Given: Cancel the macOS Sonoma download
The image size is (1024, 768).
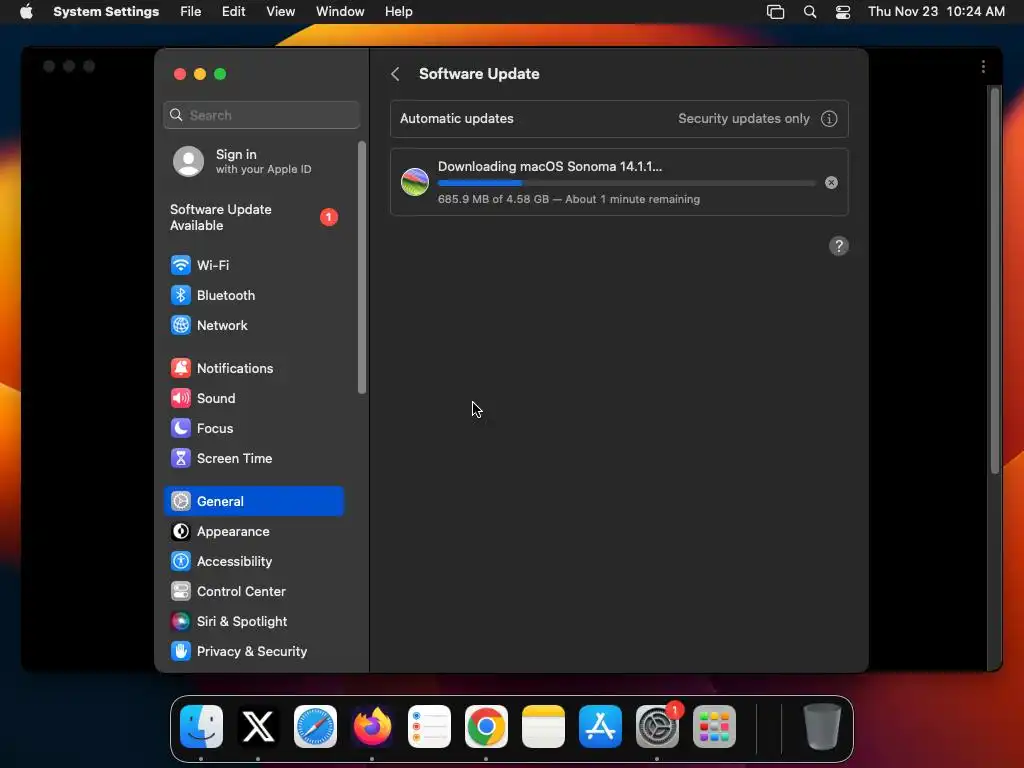Looking at the screenshot, I should 831,183.
